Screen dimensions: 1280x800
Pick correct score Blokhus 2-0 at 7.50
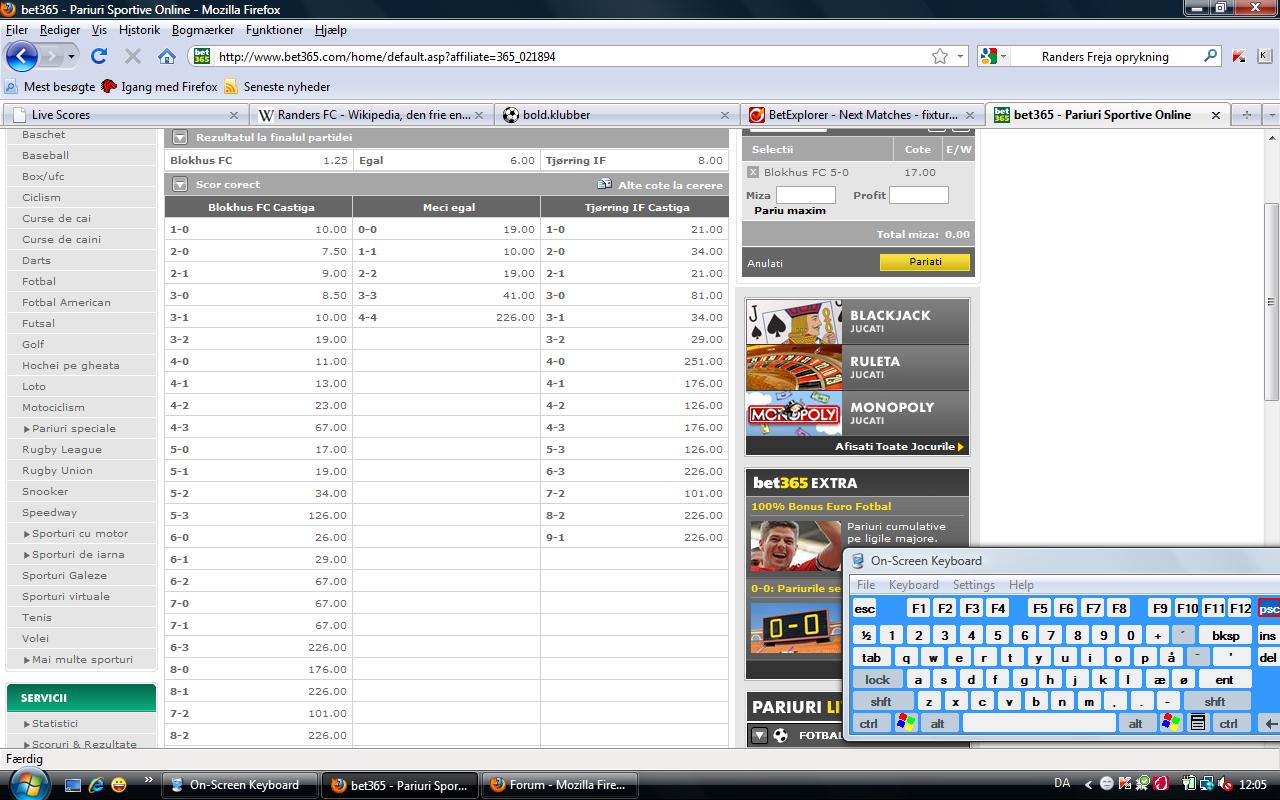[x=258, y=251]
